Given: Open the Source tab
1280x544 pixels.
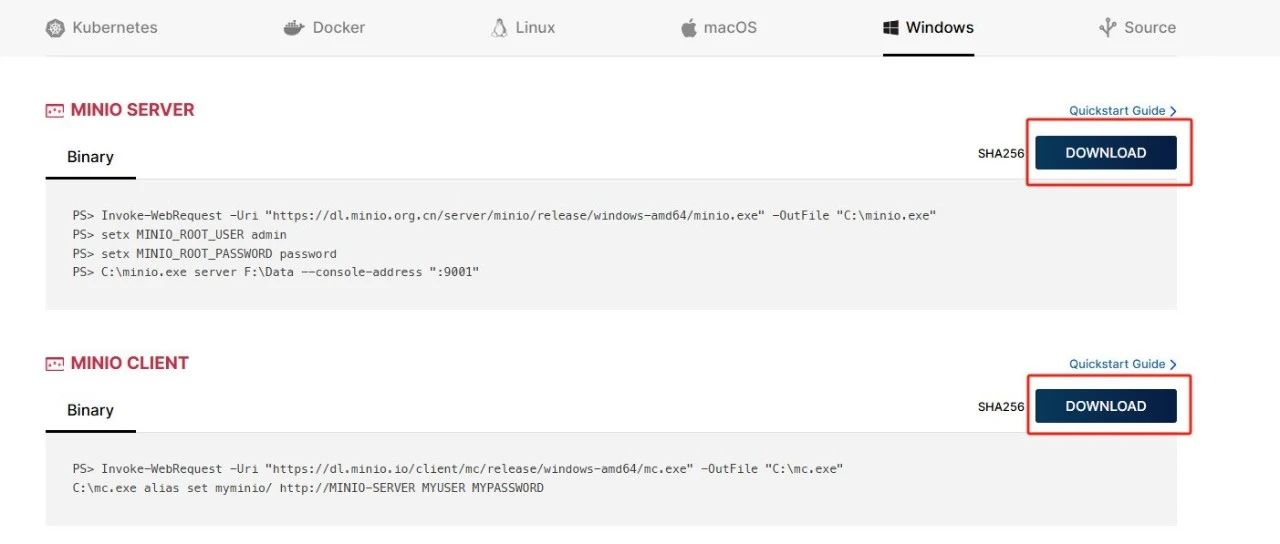Looking at the screenshot, I should (x=1149, y=28).
